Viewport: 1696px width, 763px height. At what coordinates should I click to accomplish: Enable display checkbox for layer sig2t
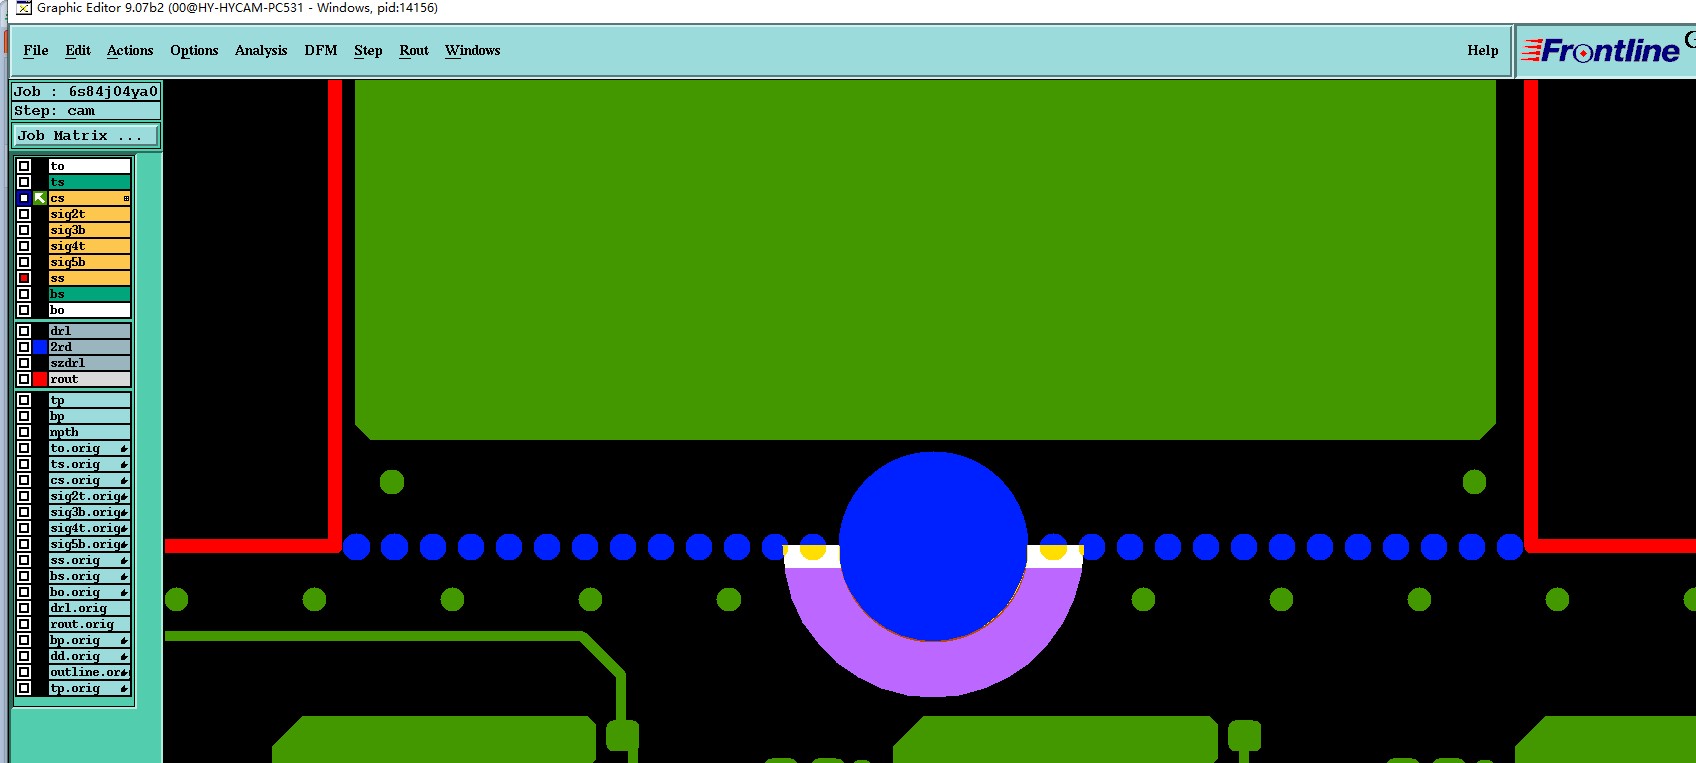(x=24, y=214)
